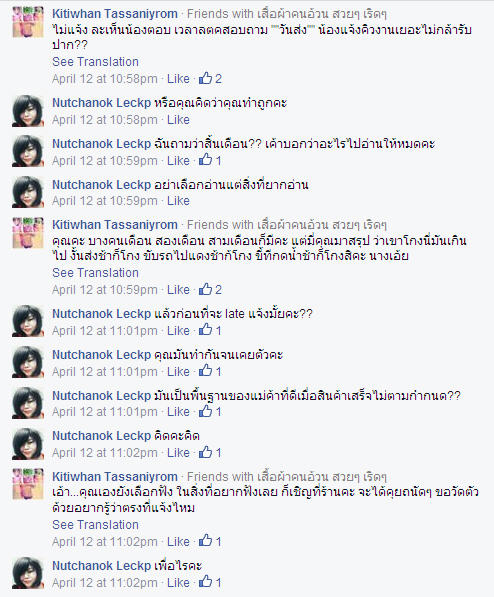Image resolution: width=494 pixels, height=597 pixels.
Task: Open Kitiwhan Tassaniyrom's avatar on top comment
Action: coord(28,22)
